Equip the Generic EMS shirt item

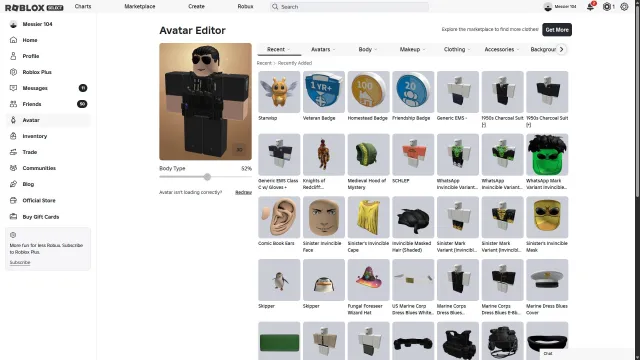(458, 92)
